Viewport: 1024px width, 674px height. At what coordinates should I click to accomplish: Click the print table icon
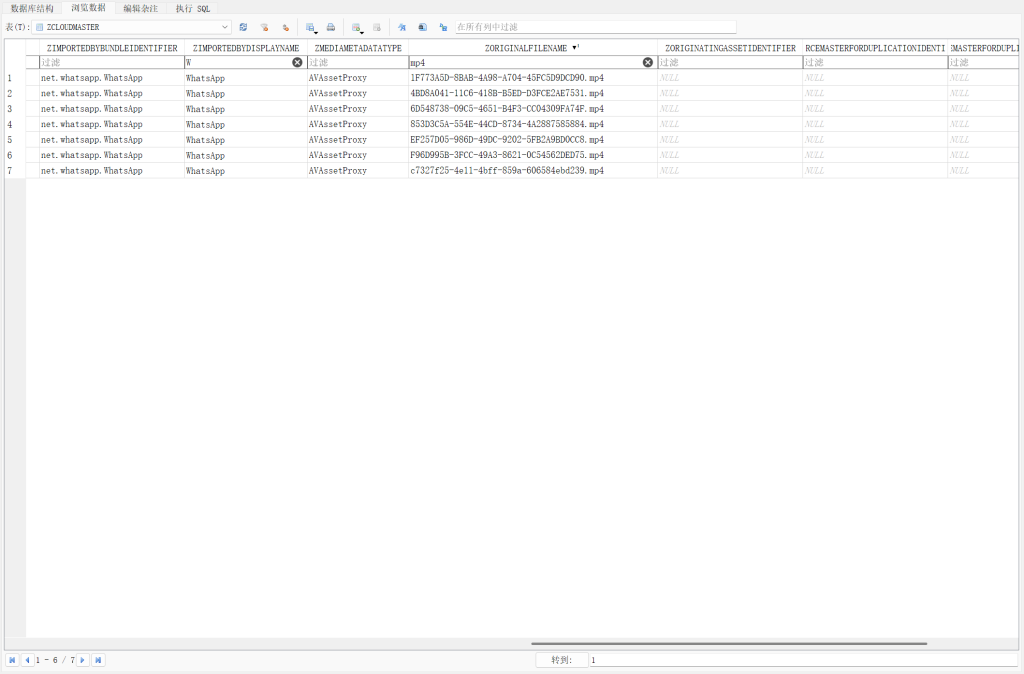tap(331, 27)
